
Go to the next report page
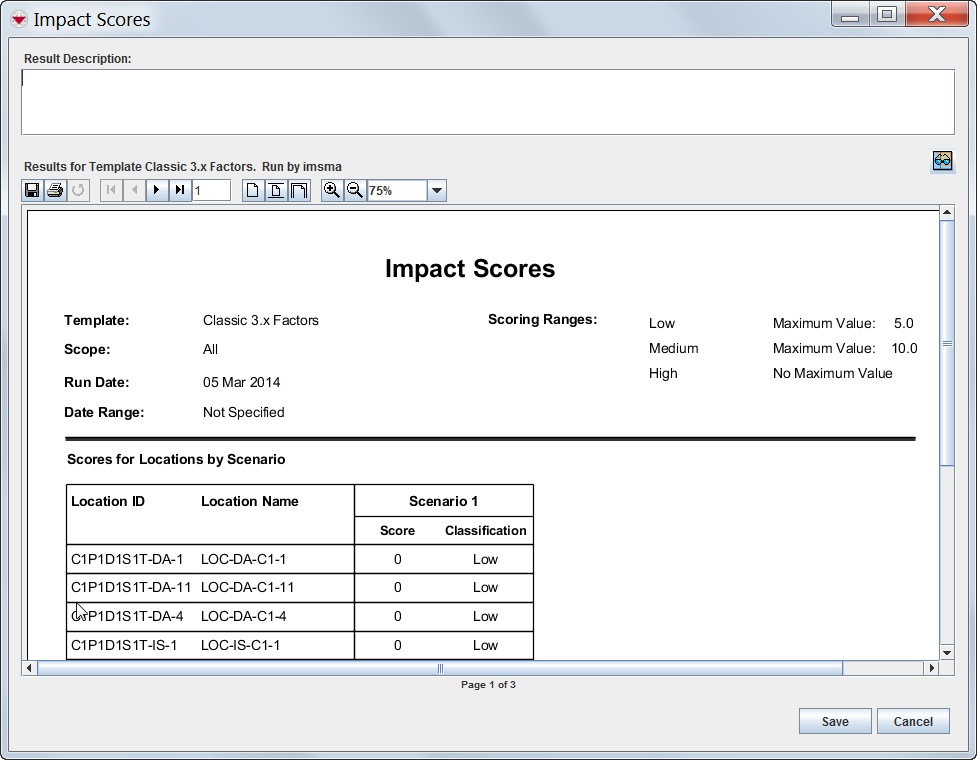(157, 190)
